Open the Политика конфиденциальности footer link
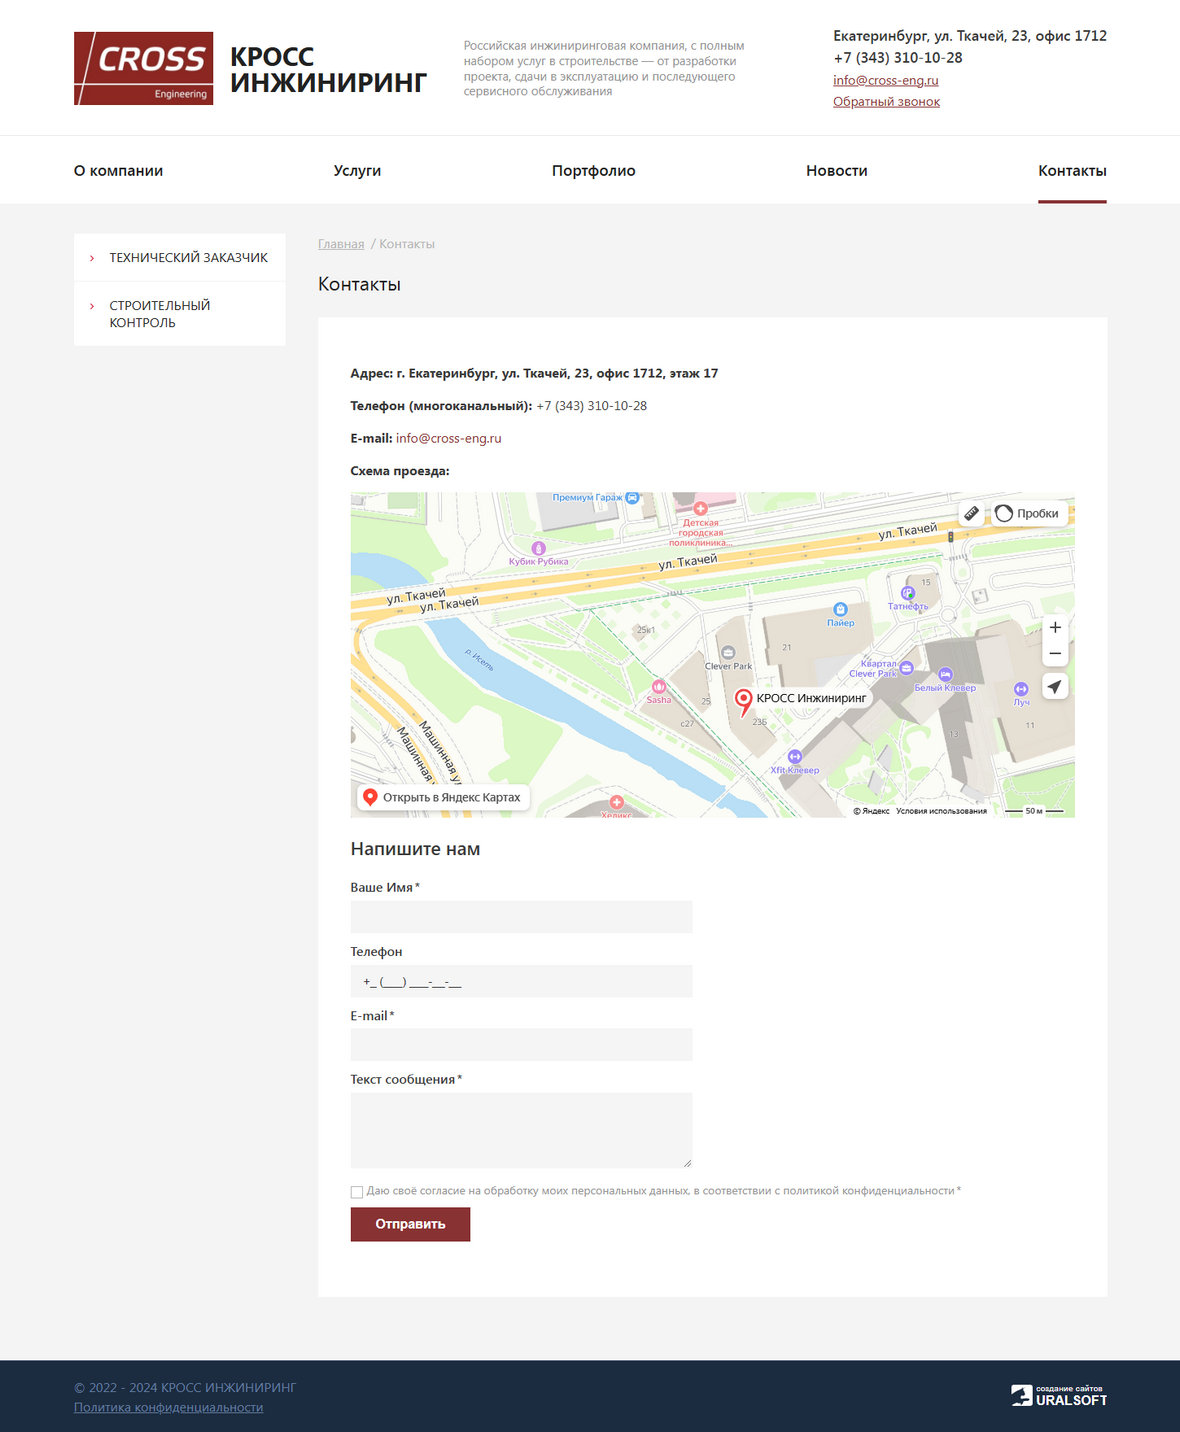Viewport: 1180px width, 1432px height. (168, 1408)
